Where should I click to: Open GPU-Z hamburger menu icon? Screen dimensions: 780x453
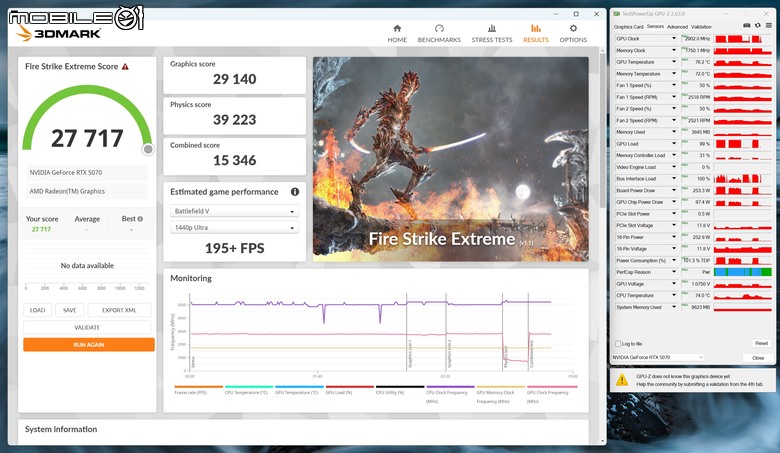(769, 26)
